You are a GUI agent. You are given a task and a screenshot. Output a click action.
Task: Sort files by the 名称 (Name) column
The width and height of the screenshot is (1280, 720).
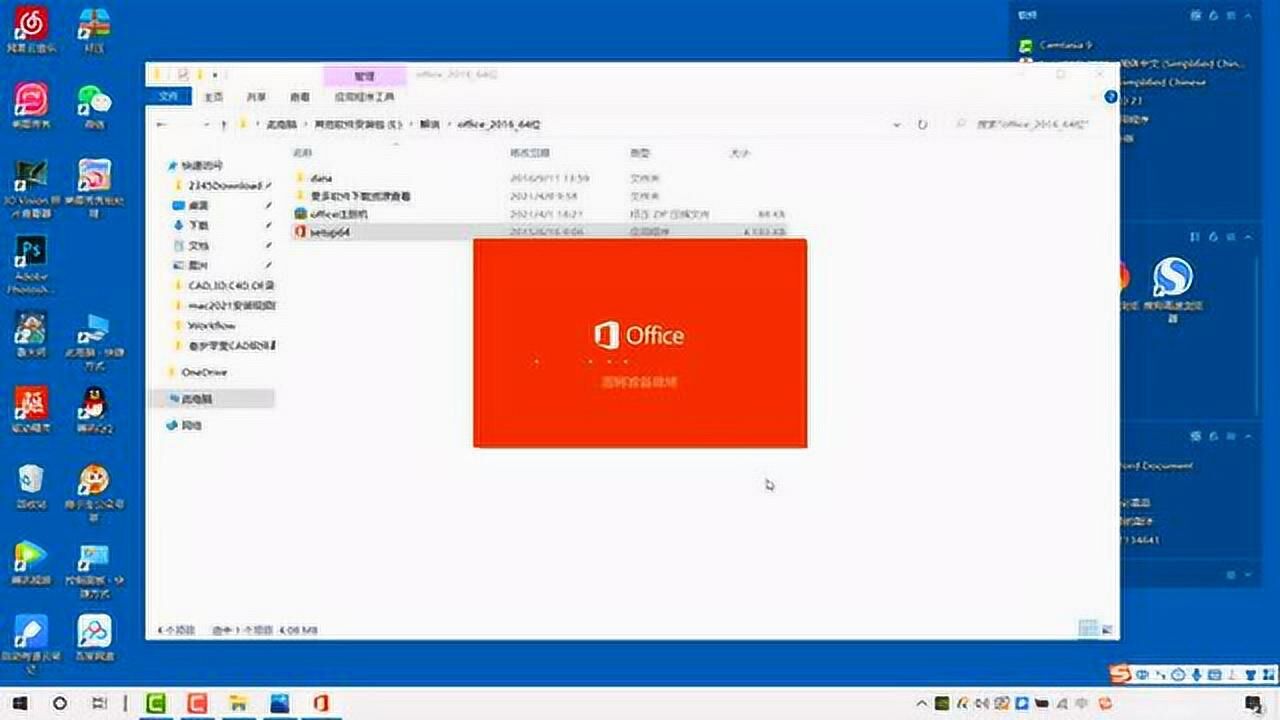[x=303, y=153]
